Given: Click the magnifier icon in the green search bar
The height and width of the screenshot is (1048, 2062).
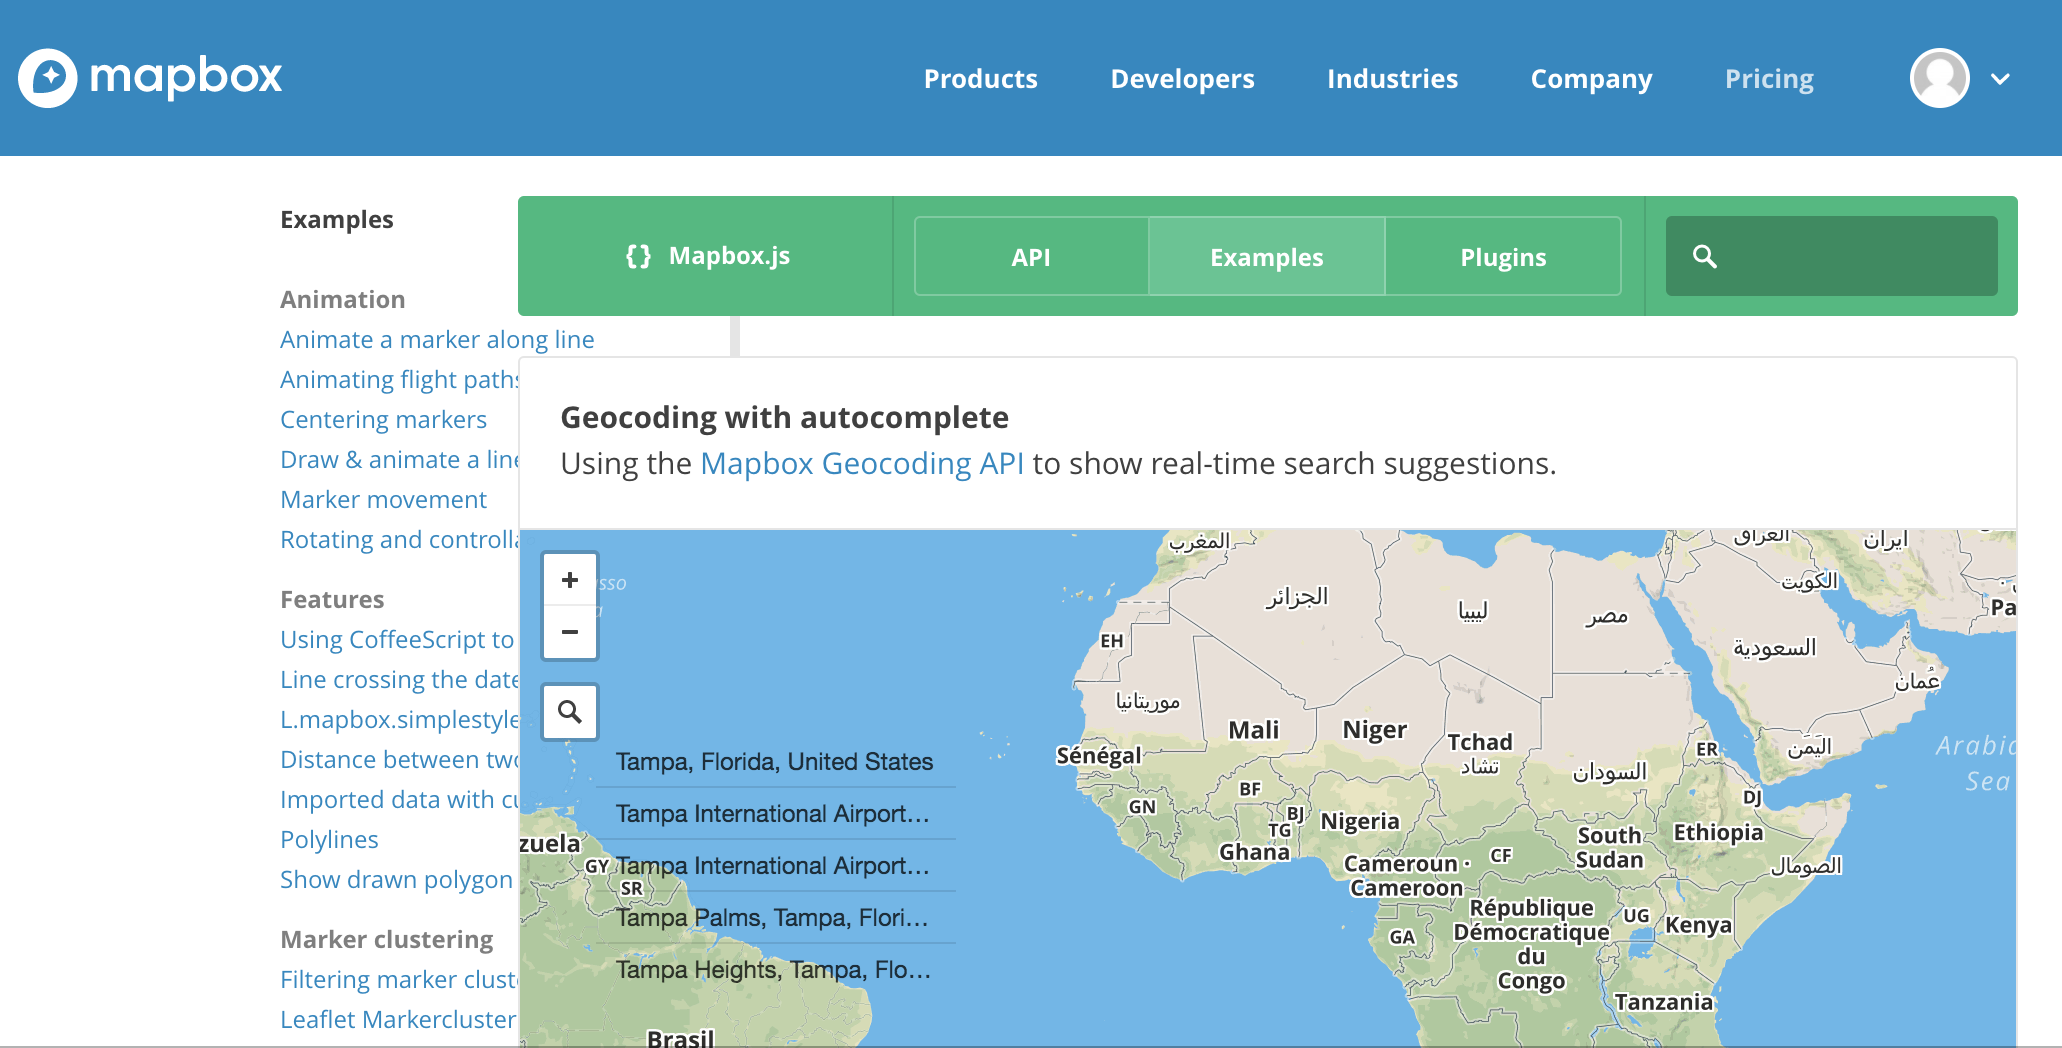Looking at the screenshot, I should [x=1705, y=256].
